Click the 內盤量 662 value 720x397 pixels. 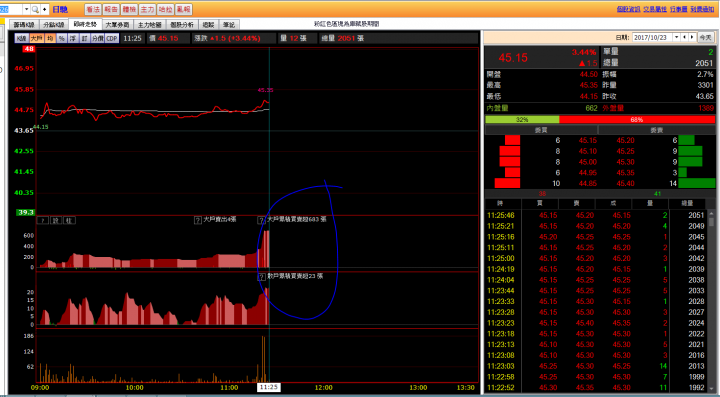tap(591, 108)
